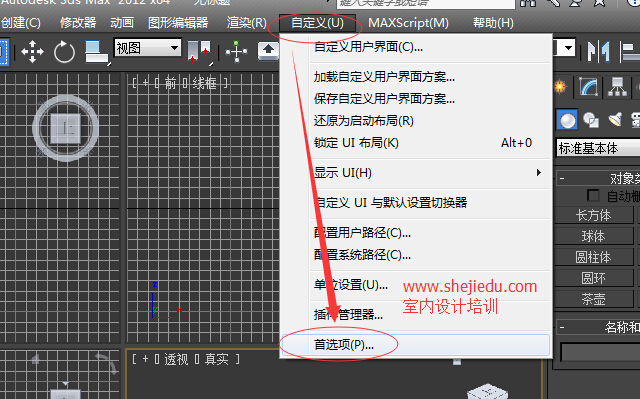The image size is (640, 399).
Task: Click the 圆环 torus button
Action: (x=593, y=278)
